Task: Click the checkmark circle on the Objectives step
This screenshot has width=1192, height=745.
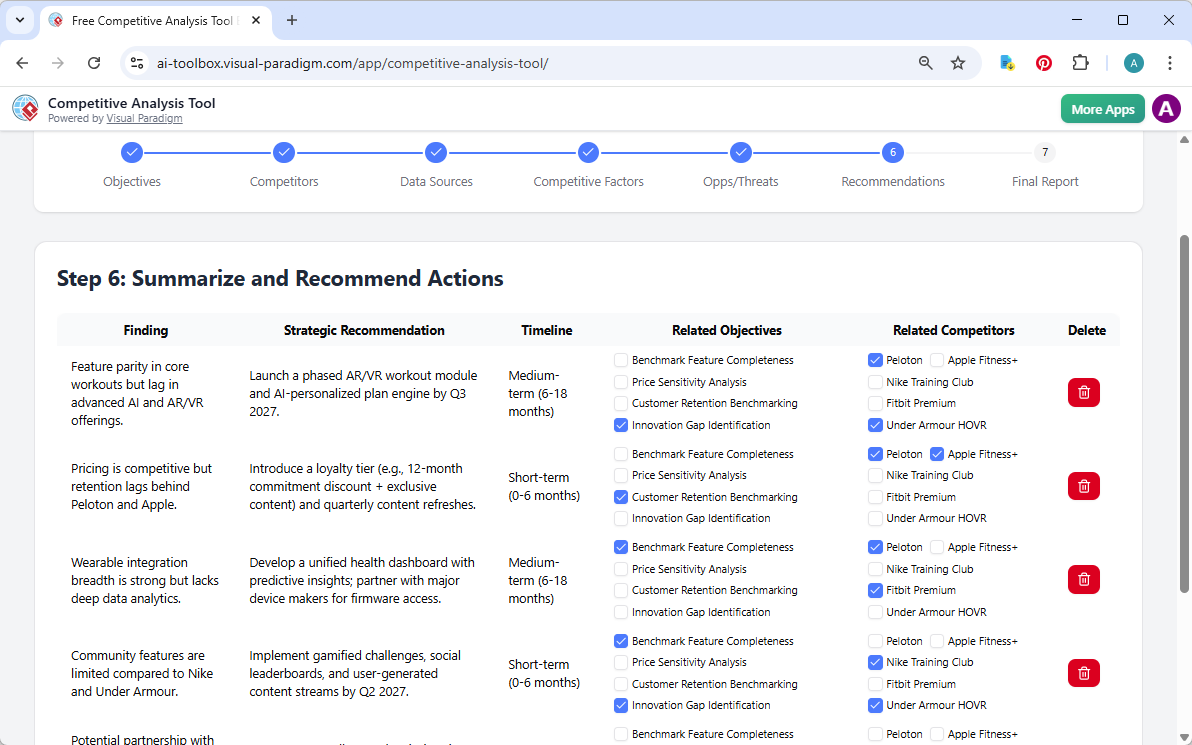Action: 132,152
